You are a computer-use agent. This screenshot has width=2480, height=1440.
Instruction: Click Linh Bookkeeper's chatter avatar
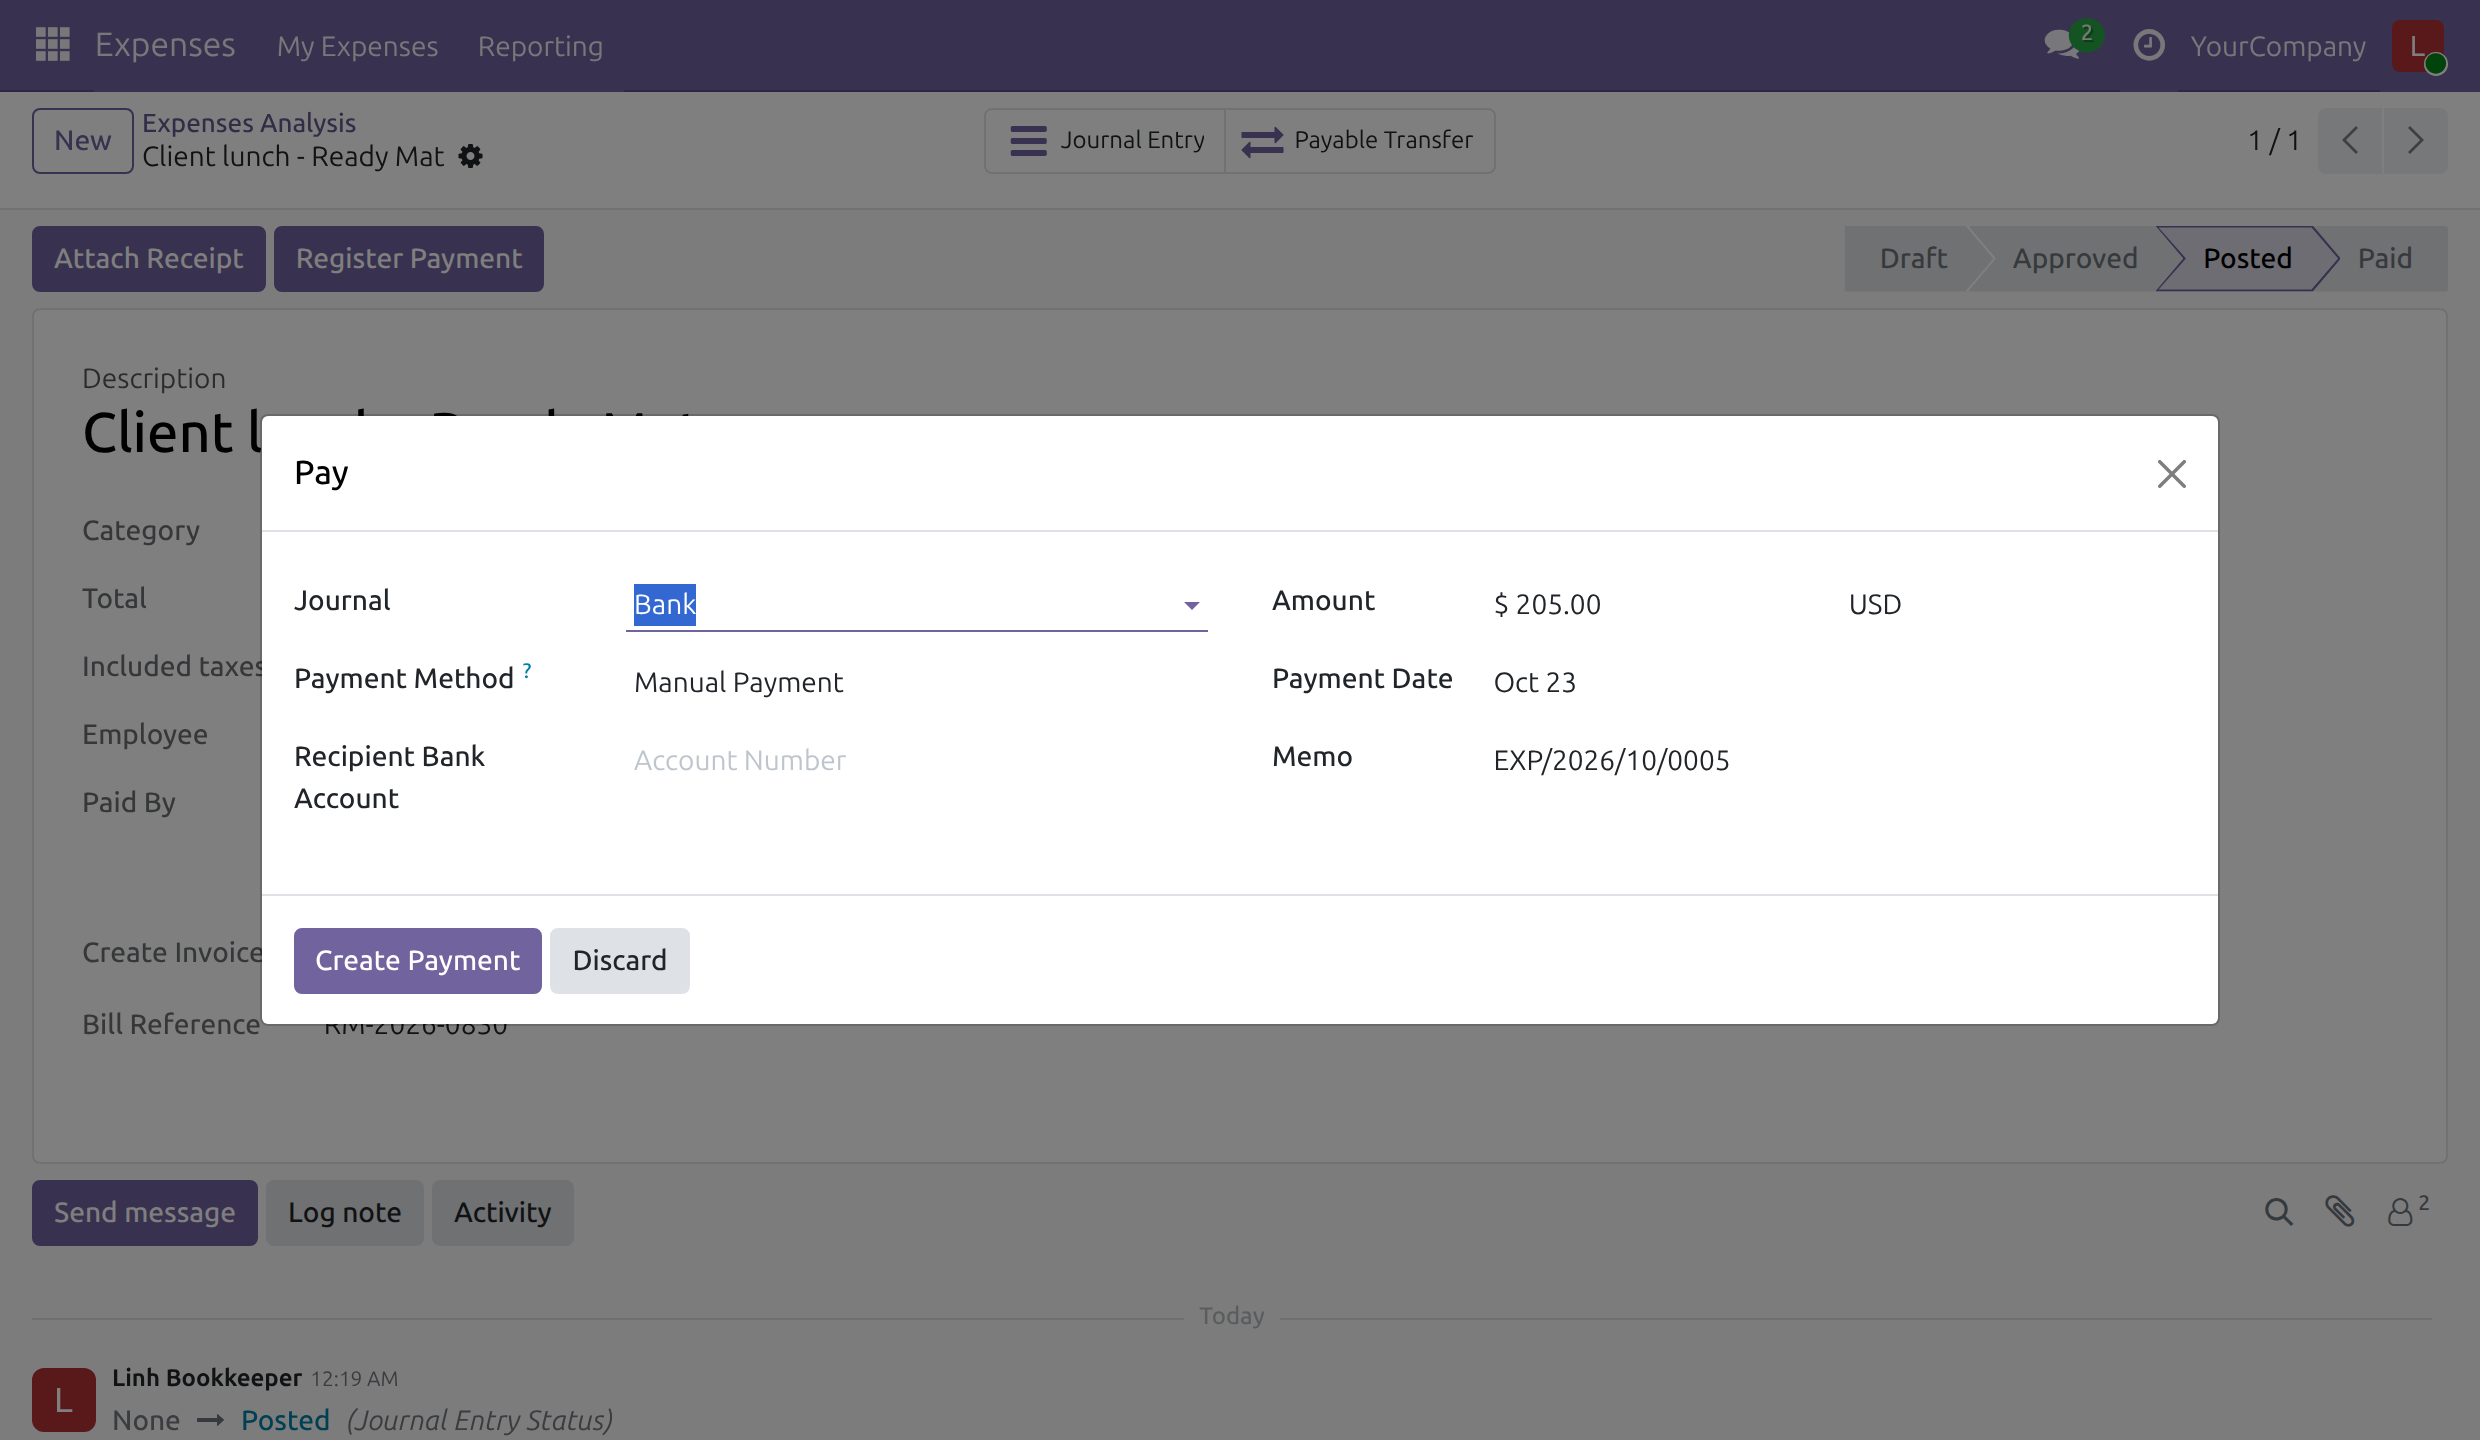64,1400
